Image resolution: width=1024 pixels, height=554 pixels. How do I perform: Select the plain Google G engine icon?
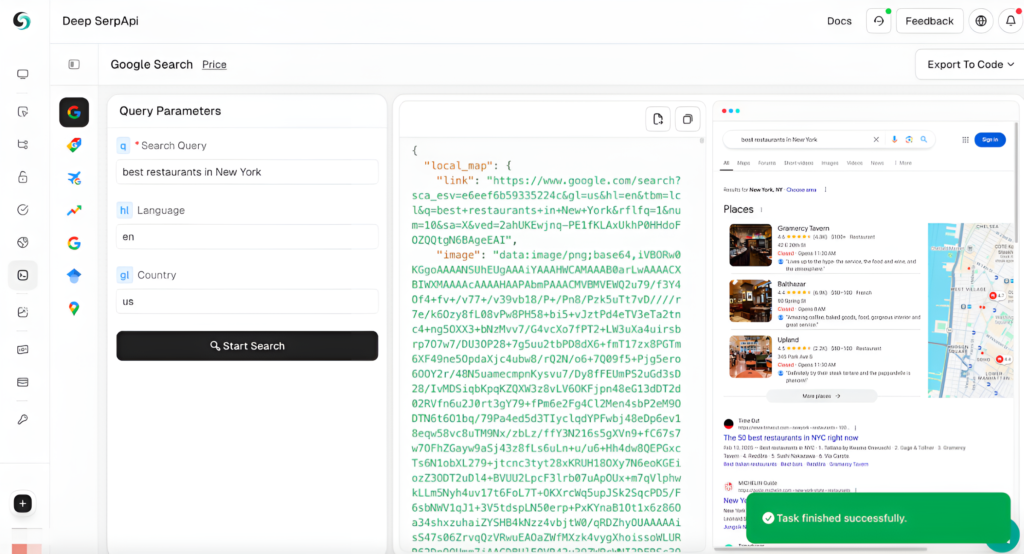(74, 243)
